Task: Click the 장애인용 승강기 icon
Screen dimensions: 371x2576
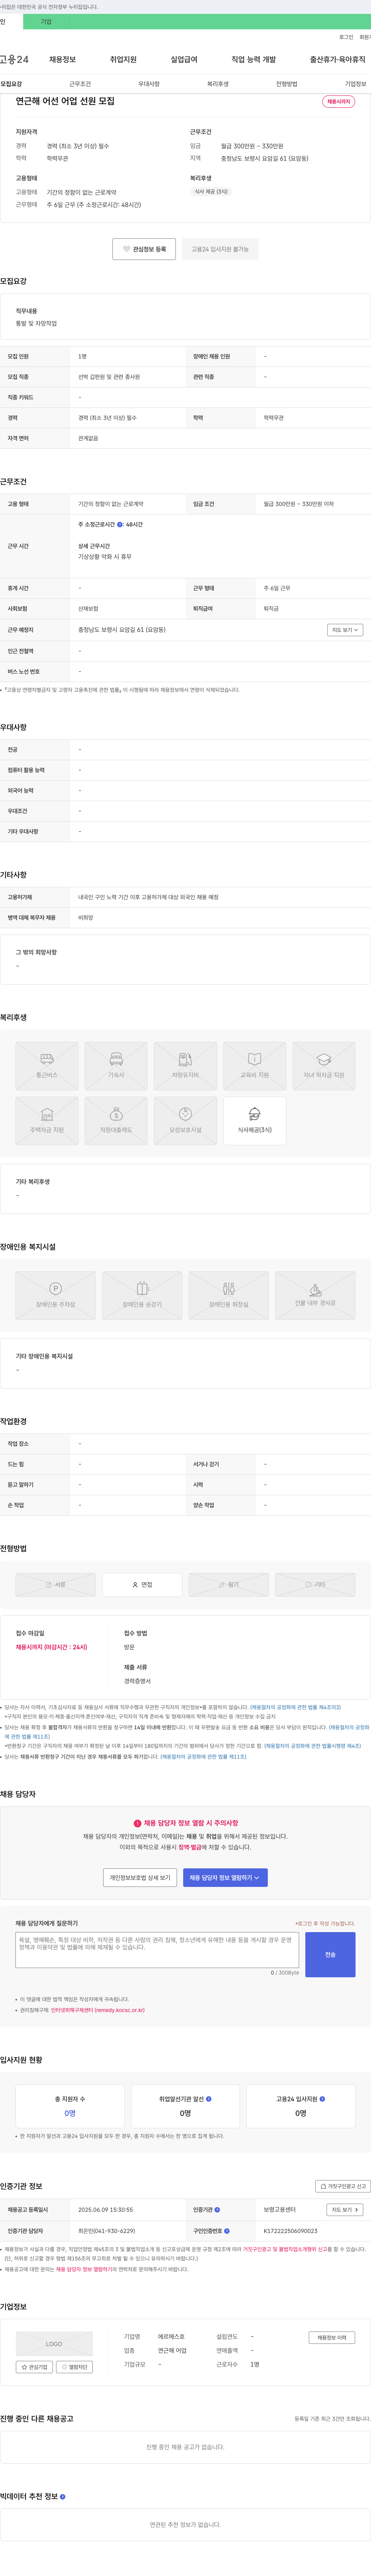Action: tap(142, 1296)
